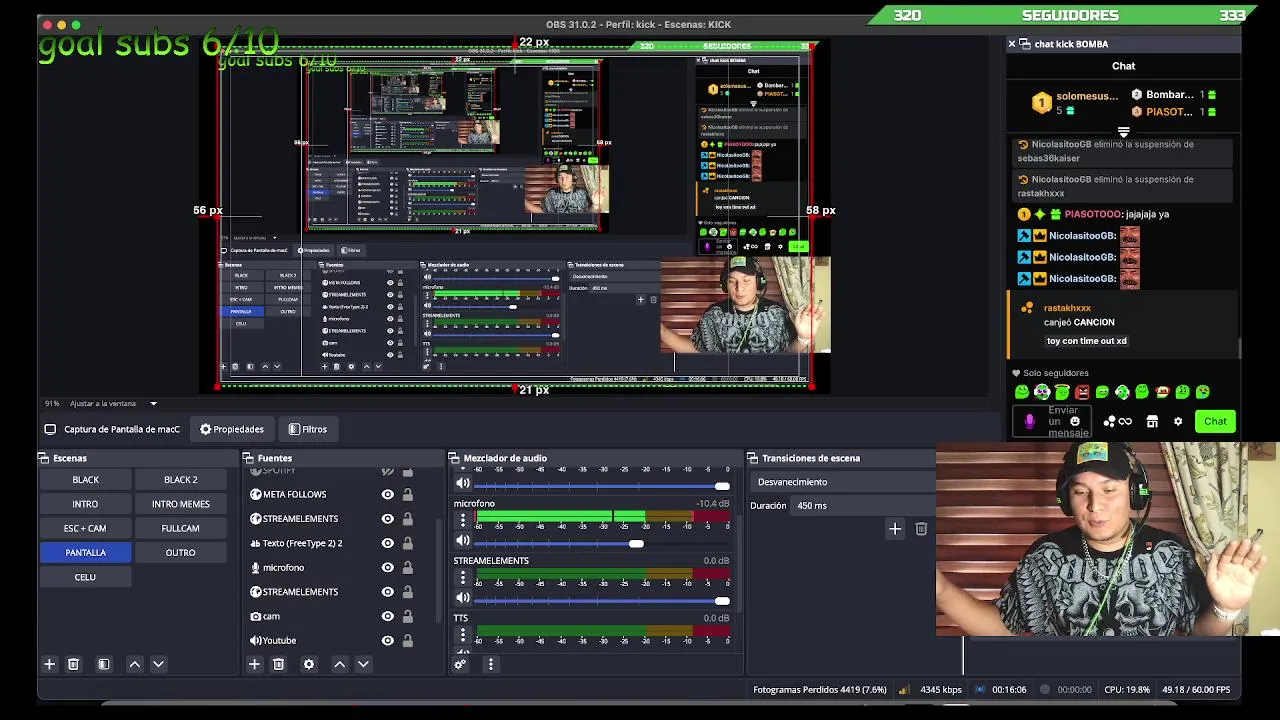
Task: Click the microfono volume slider handle
Action: click(x=636, y=543)
